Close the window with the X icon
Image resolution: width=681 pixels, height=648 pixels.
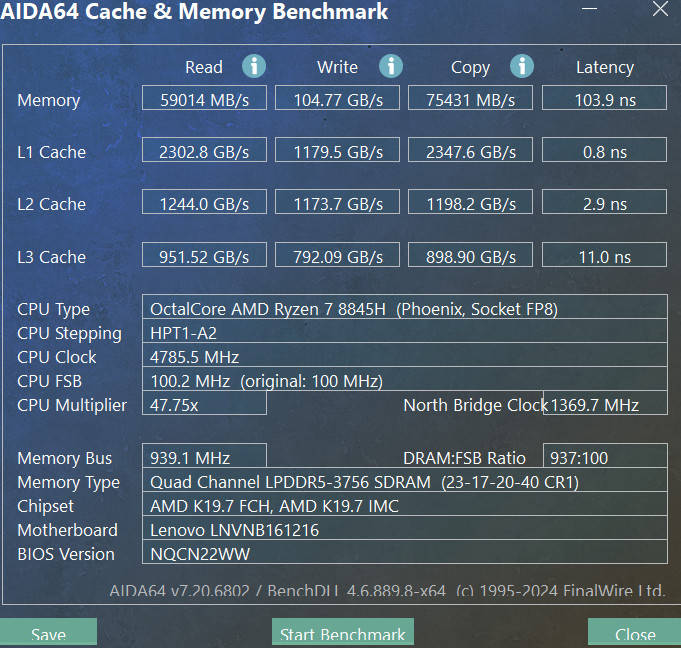point(660,9)
